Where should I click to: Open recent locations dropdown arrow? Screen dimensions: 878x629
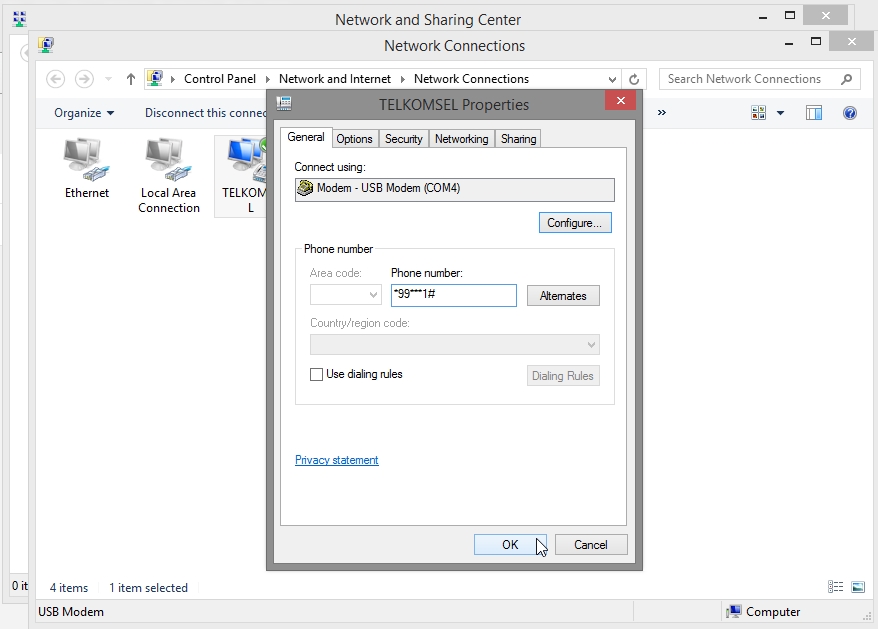(x=108, y=79)
